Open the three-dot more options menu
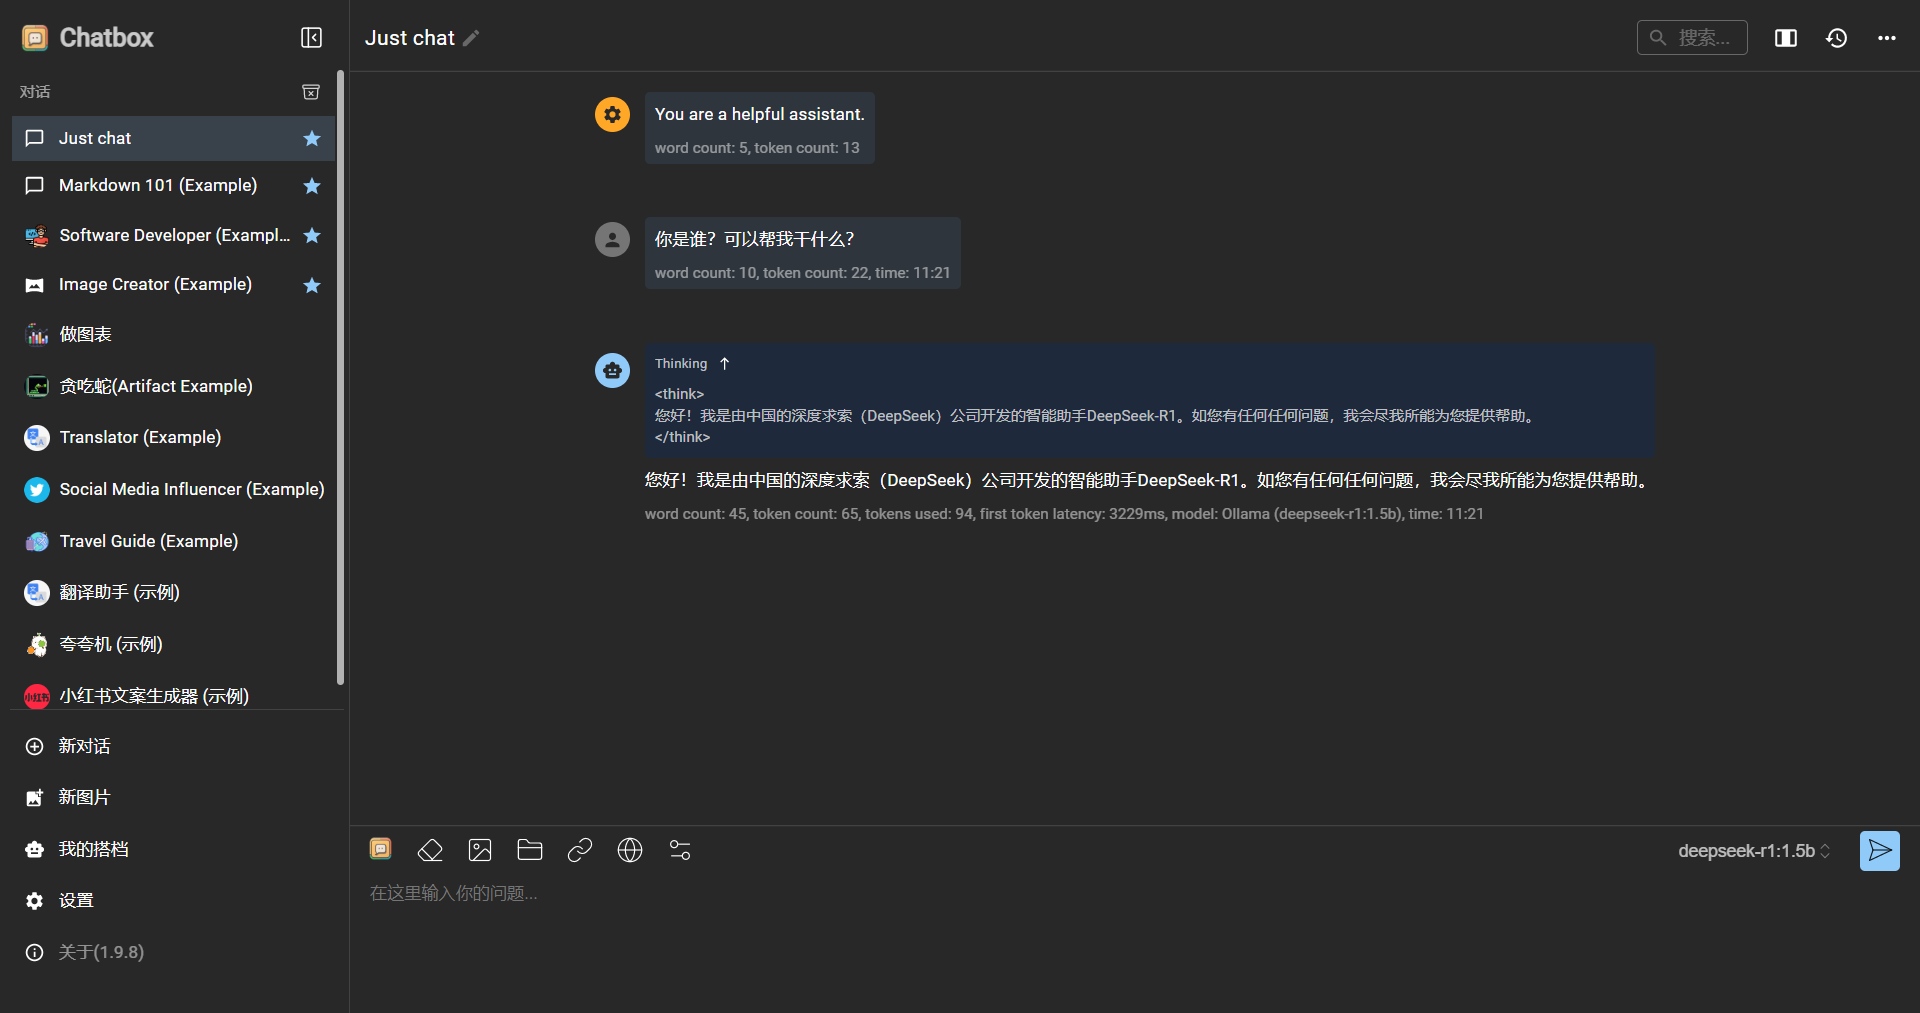This screenshot has height=1013, width=1920. tap(1887, 38)
